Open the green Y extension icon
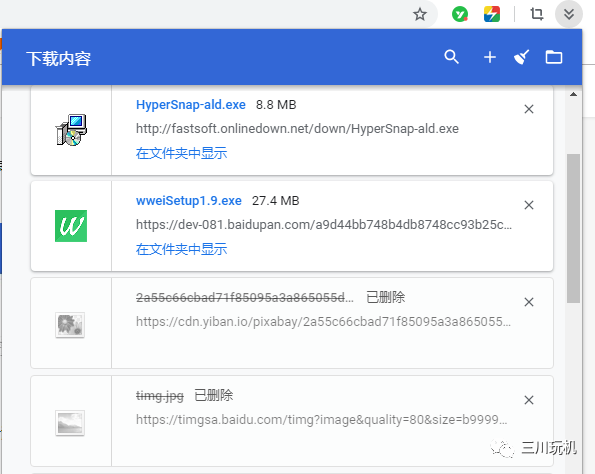The image size is (595, 474). (460, 14)
